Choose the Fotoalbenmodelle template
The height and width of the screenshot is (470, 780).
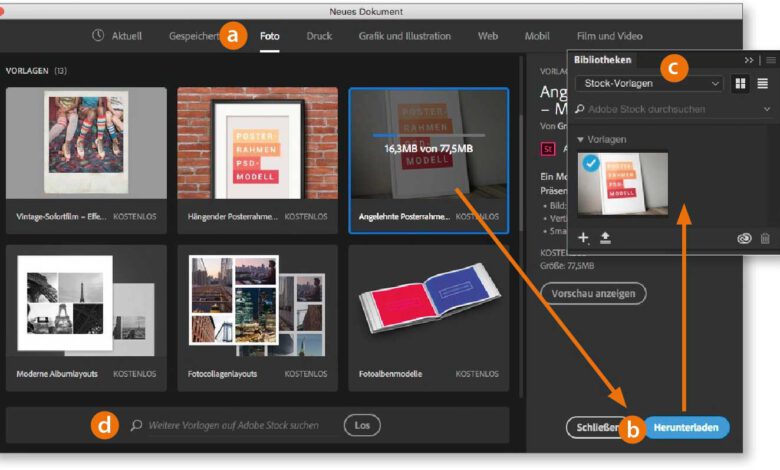pyautogui.click(x=429, y=317)
